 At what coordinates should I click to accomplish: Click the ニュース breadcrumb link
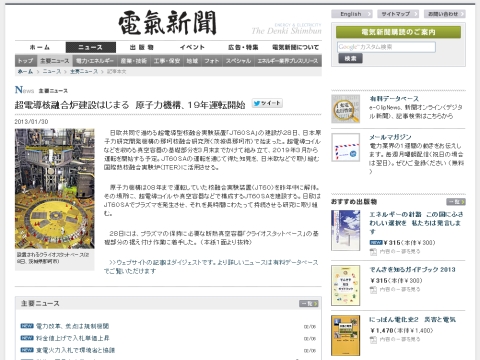click(52, 72)
